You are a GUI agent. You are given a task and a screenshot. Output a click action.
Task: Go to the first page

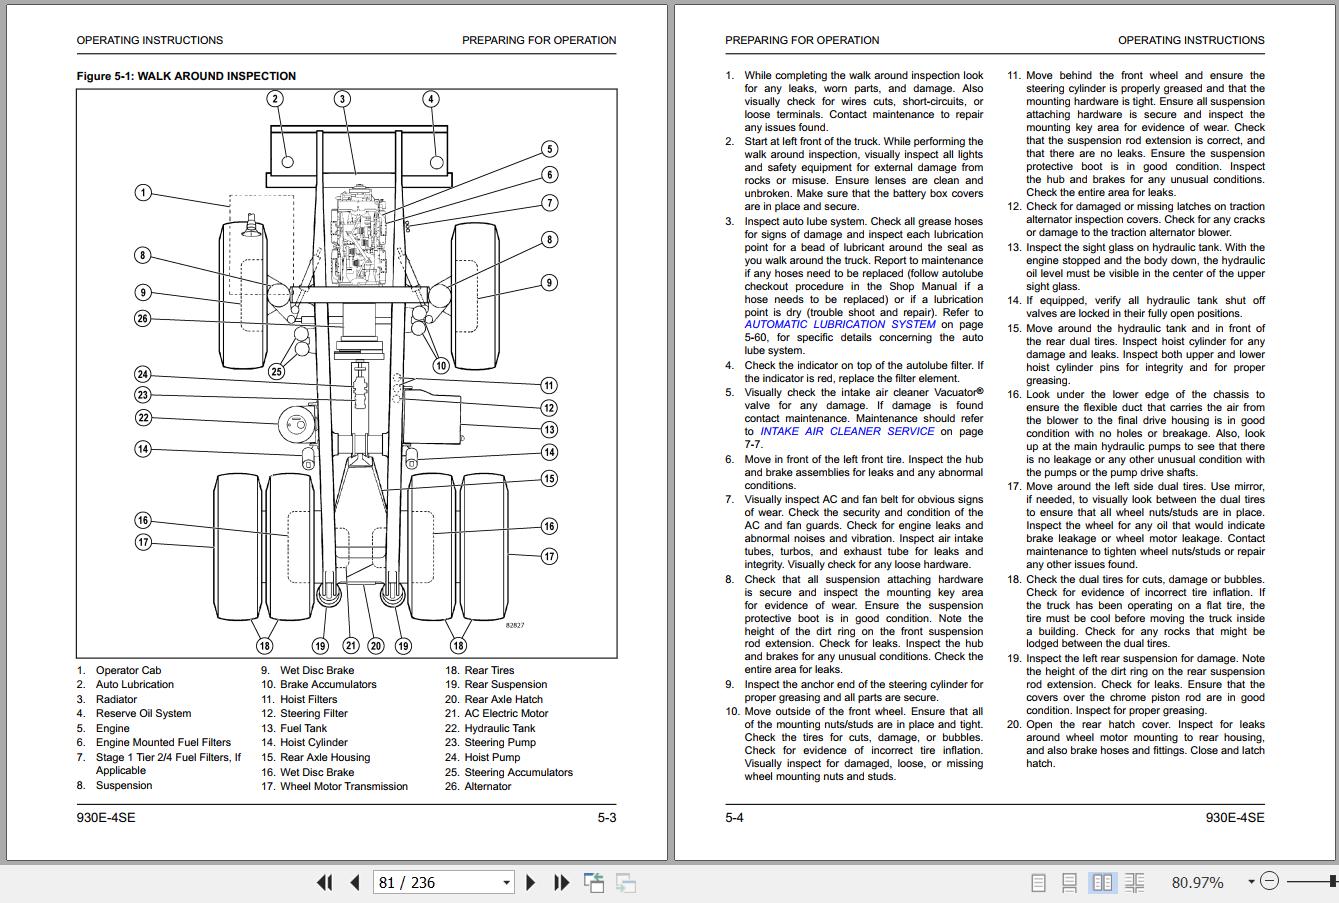pos(324,882)
